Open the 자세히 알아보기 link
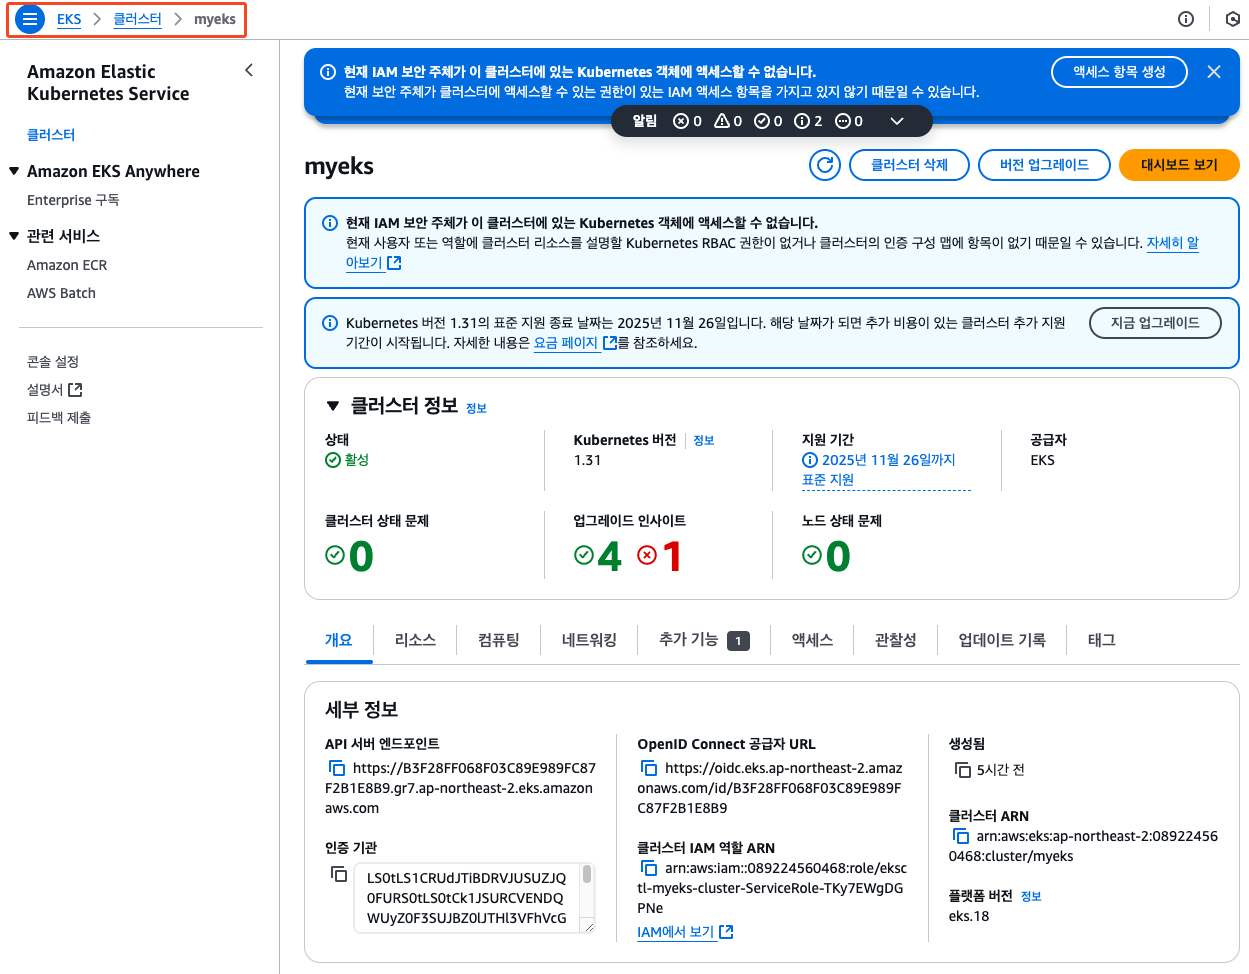This screenshot has height=974, width=1249. point(1173,243)
